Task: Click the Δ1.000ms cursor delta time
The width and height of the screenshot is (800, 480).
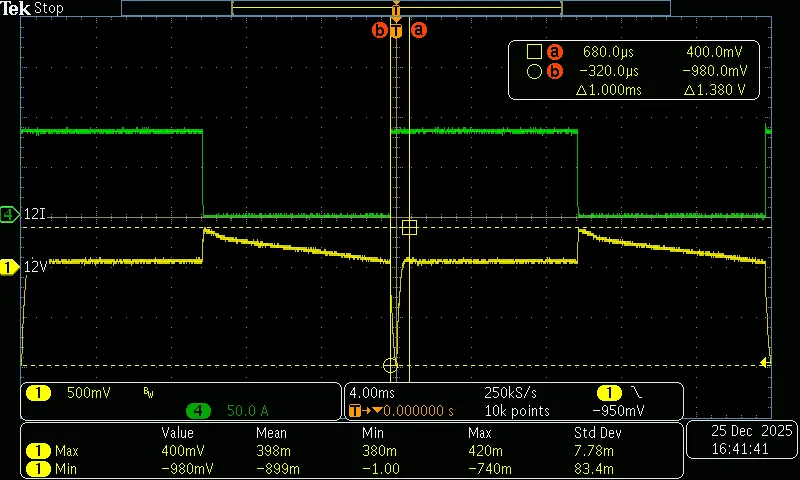Action: [609, 90]
